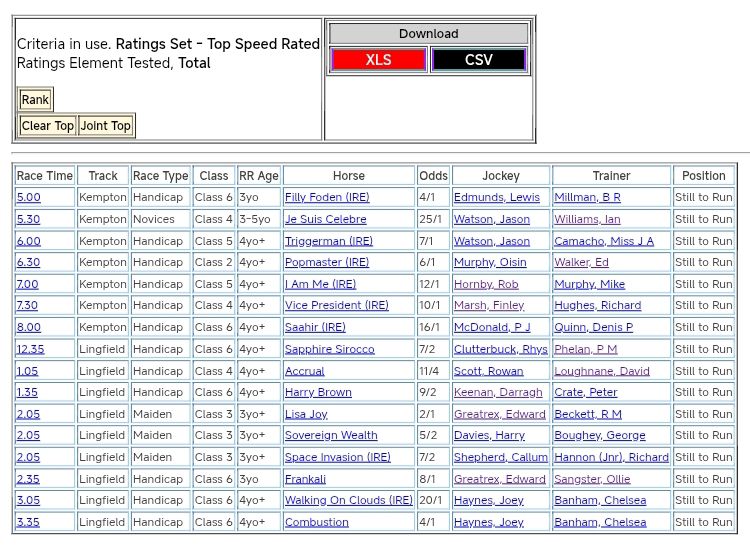
Task: Open horse Sapphire Sirocco link
Action: 330,349
